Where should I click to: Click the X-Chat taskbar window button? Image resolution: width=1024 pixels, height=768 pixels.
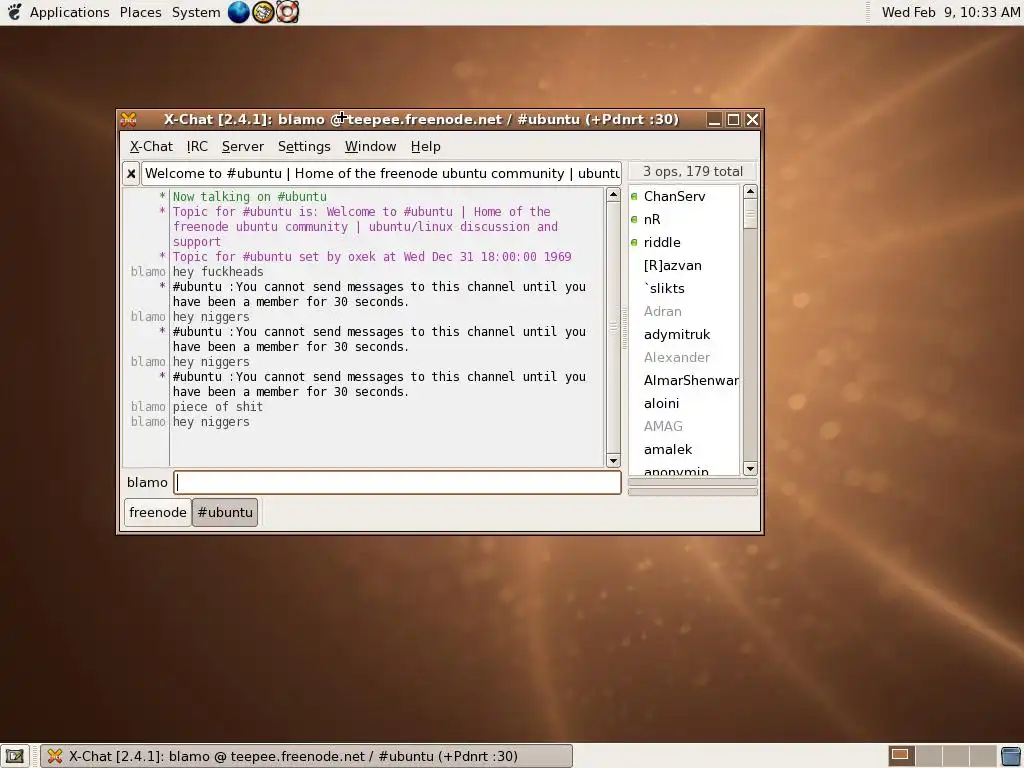tap(307, 756)
